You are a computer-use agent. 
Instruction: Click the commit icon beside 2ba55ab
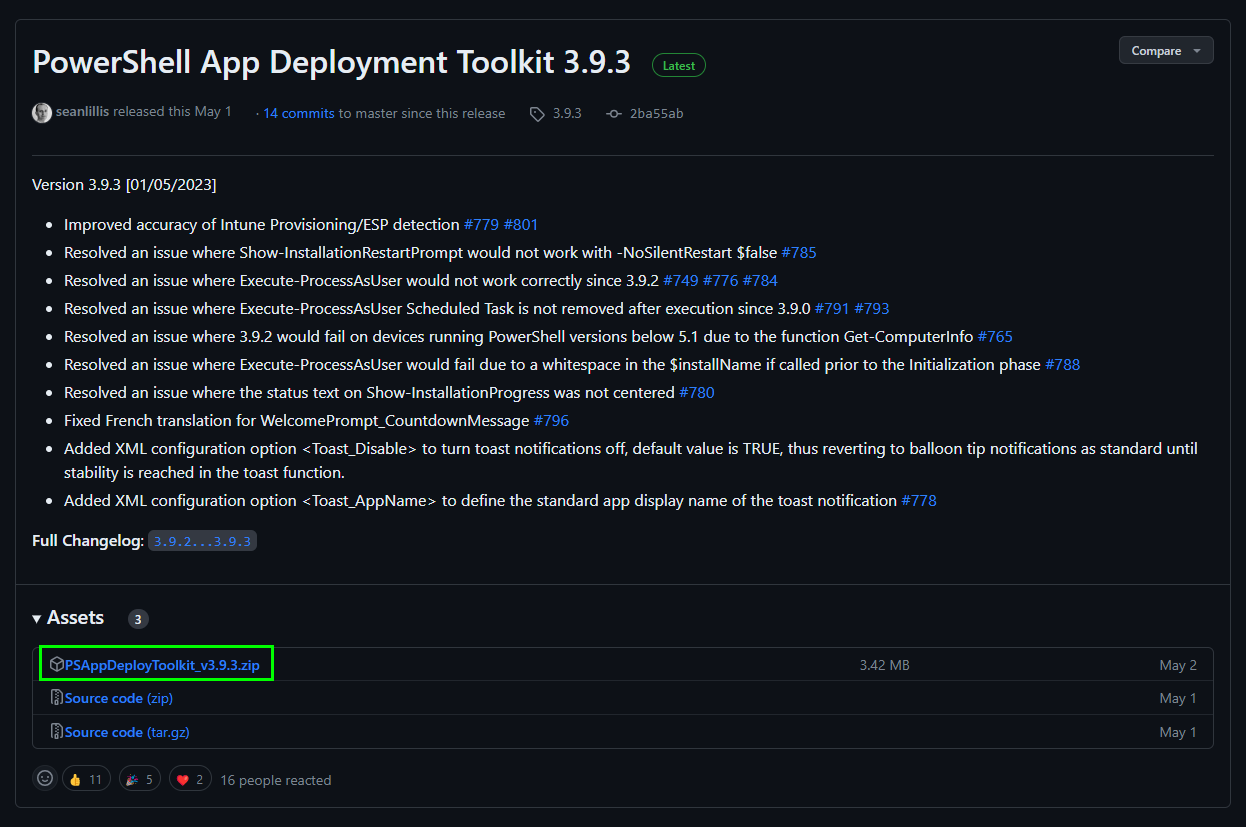[x=614, y=114]
